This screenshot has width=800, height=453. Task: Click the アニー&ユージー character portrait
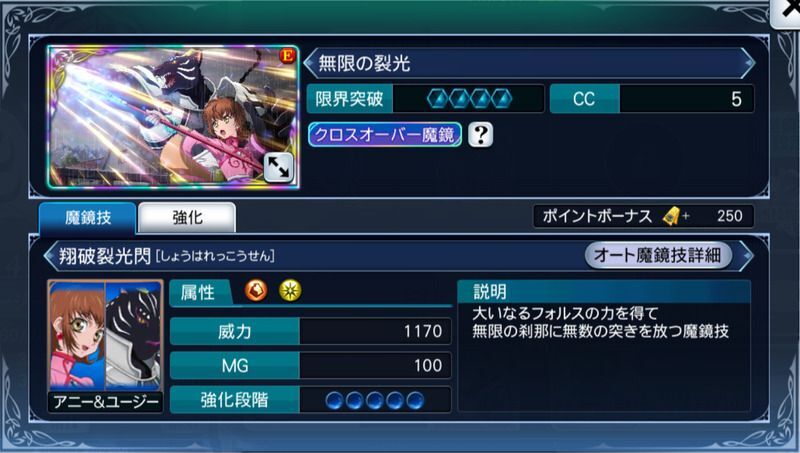106,345
